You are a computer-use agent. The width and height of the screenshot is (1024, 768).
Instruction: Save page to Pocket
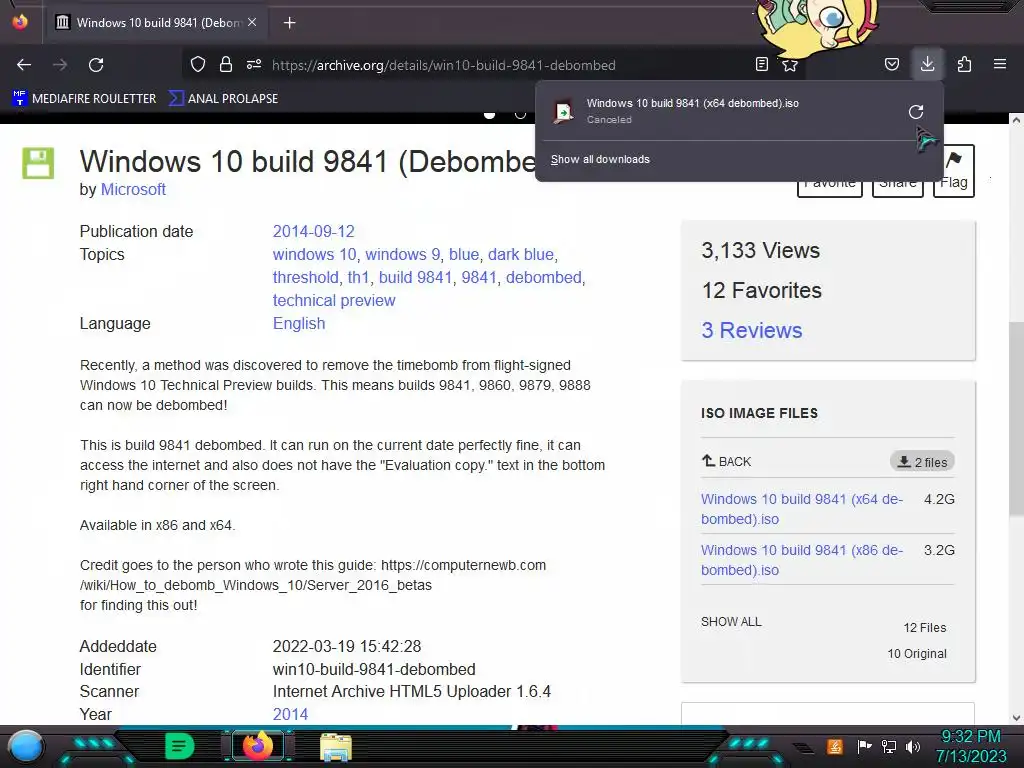pyautogui.click(x=891, y=64)
